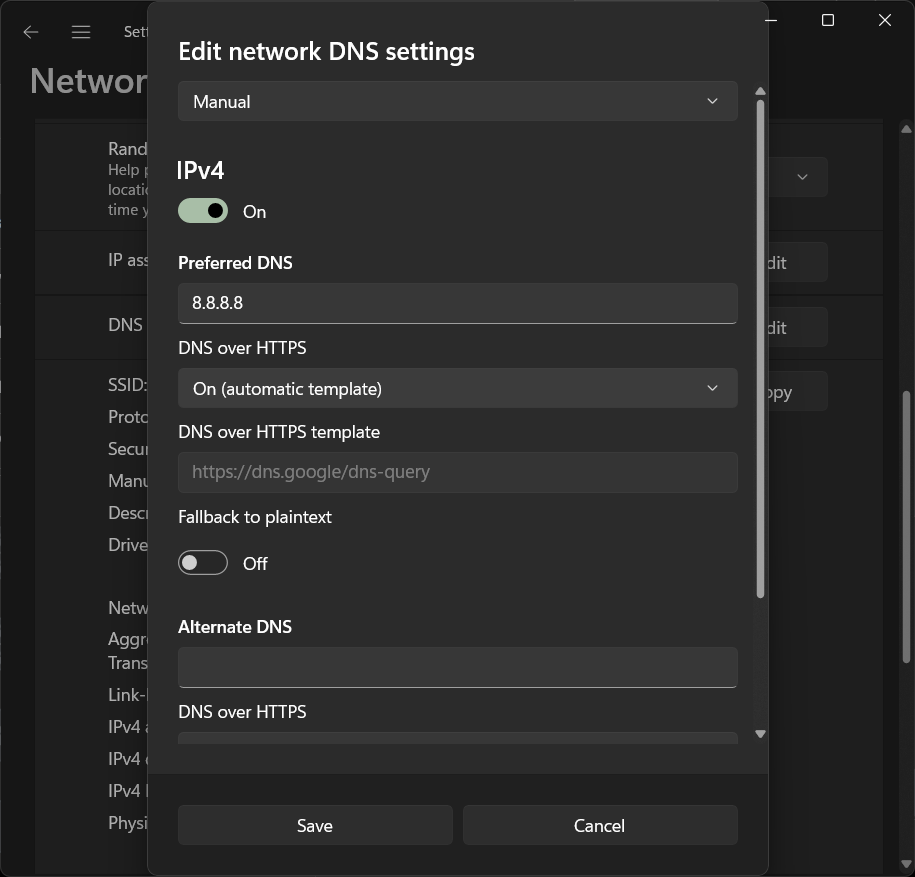The width and height of the screenshot is (915, 877).
Task: Click the DNS dialog's scroll down arrow
Action: (x=760, y=734)
